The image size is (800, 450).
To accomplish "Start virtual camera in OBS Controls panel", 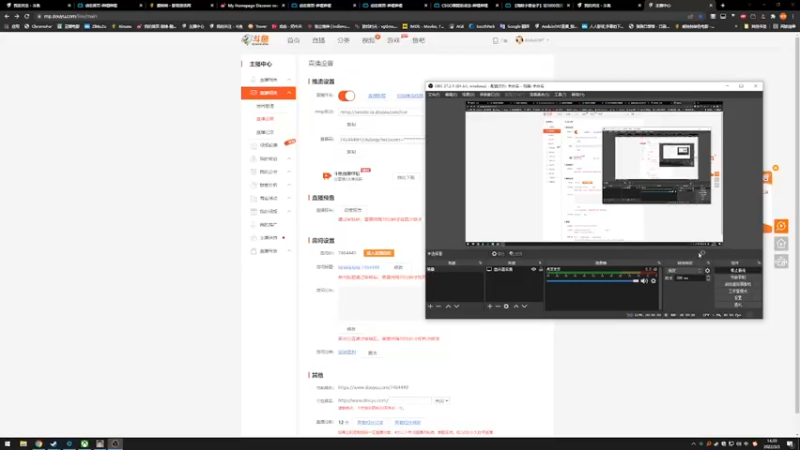I will point(738,284).
